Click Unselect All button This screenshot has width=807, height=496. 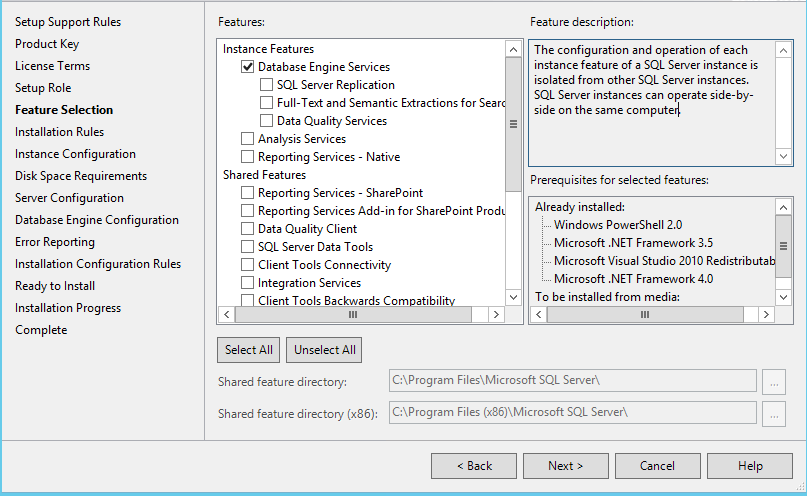pos(324,350)
